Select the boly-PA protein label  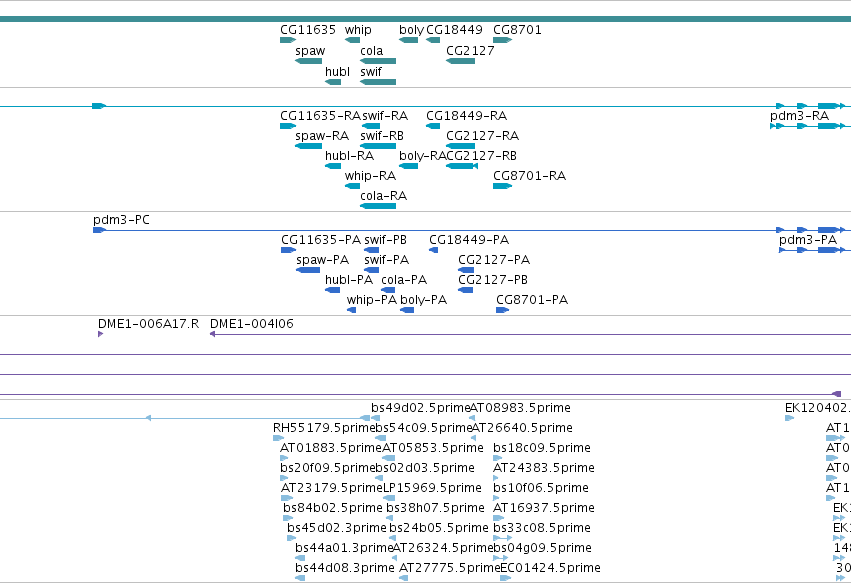(423, 300)
